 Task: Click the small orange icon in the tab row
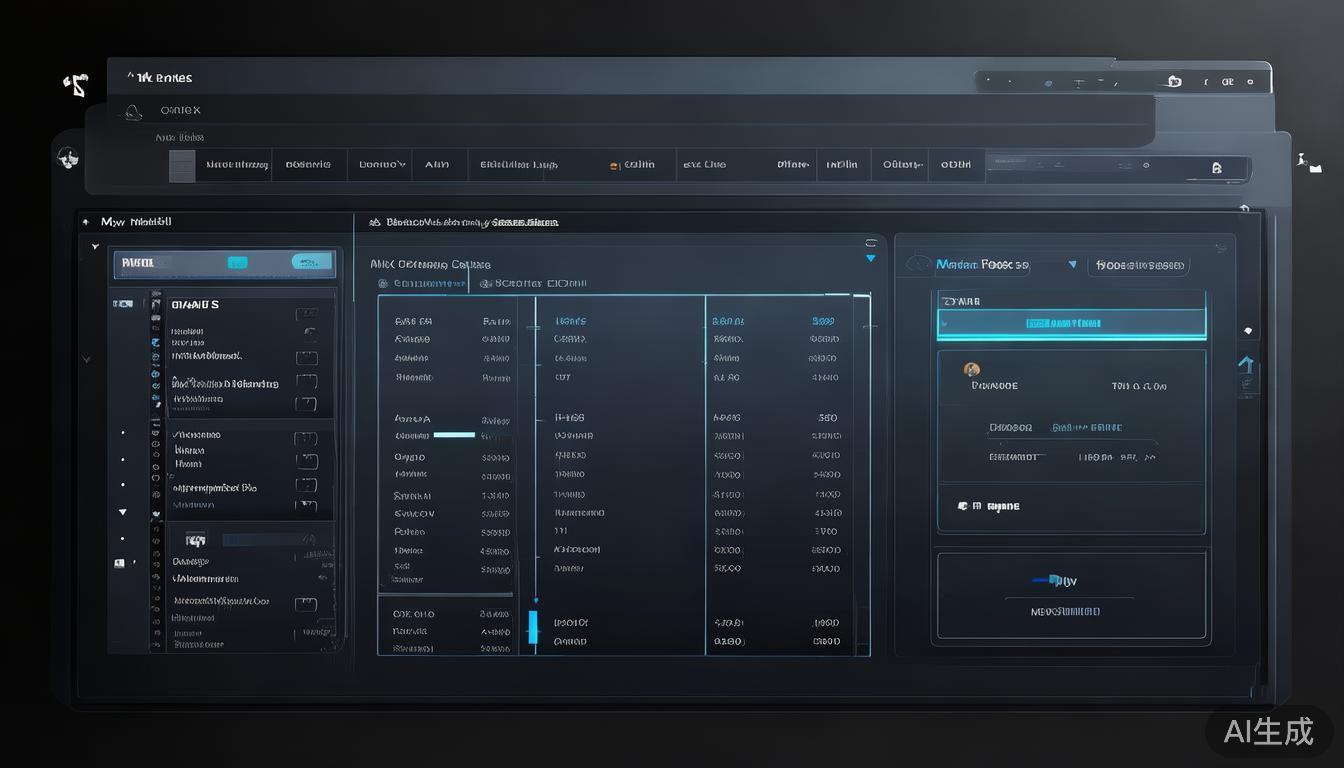(x=615, y=166)
